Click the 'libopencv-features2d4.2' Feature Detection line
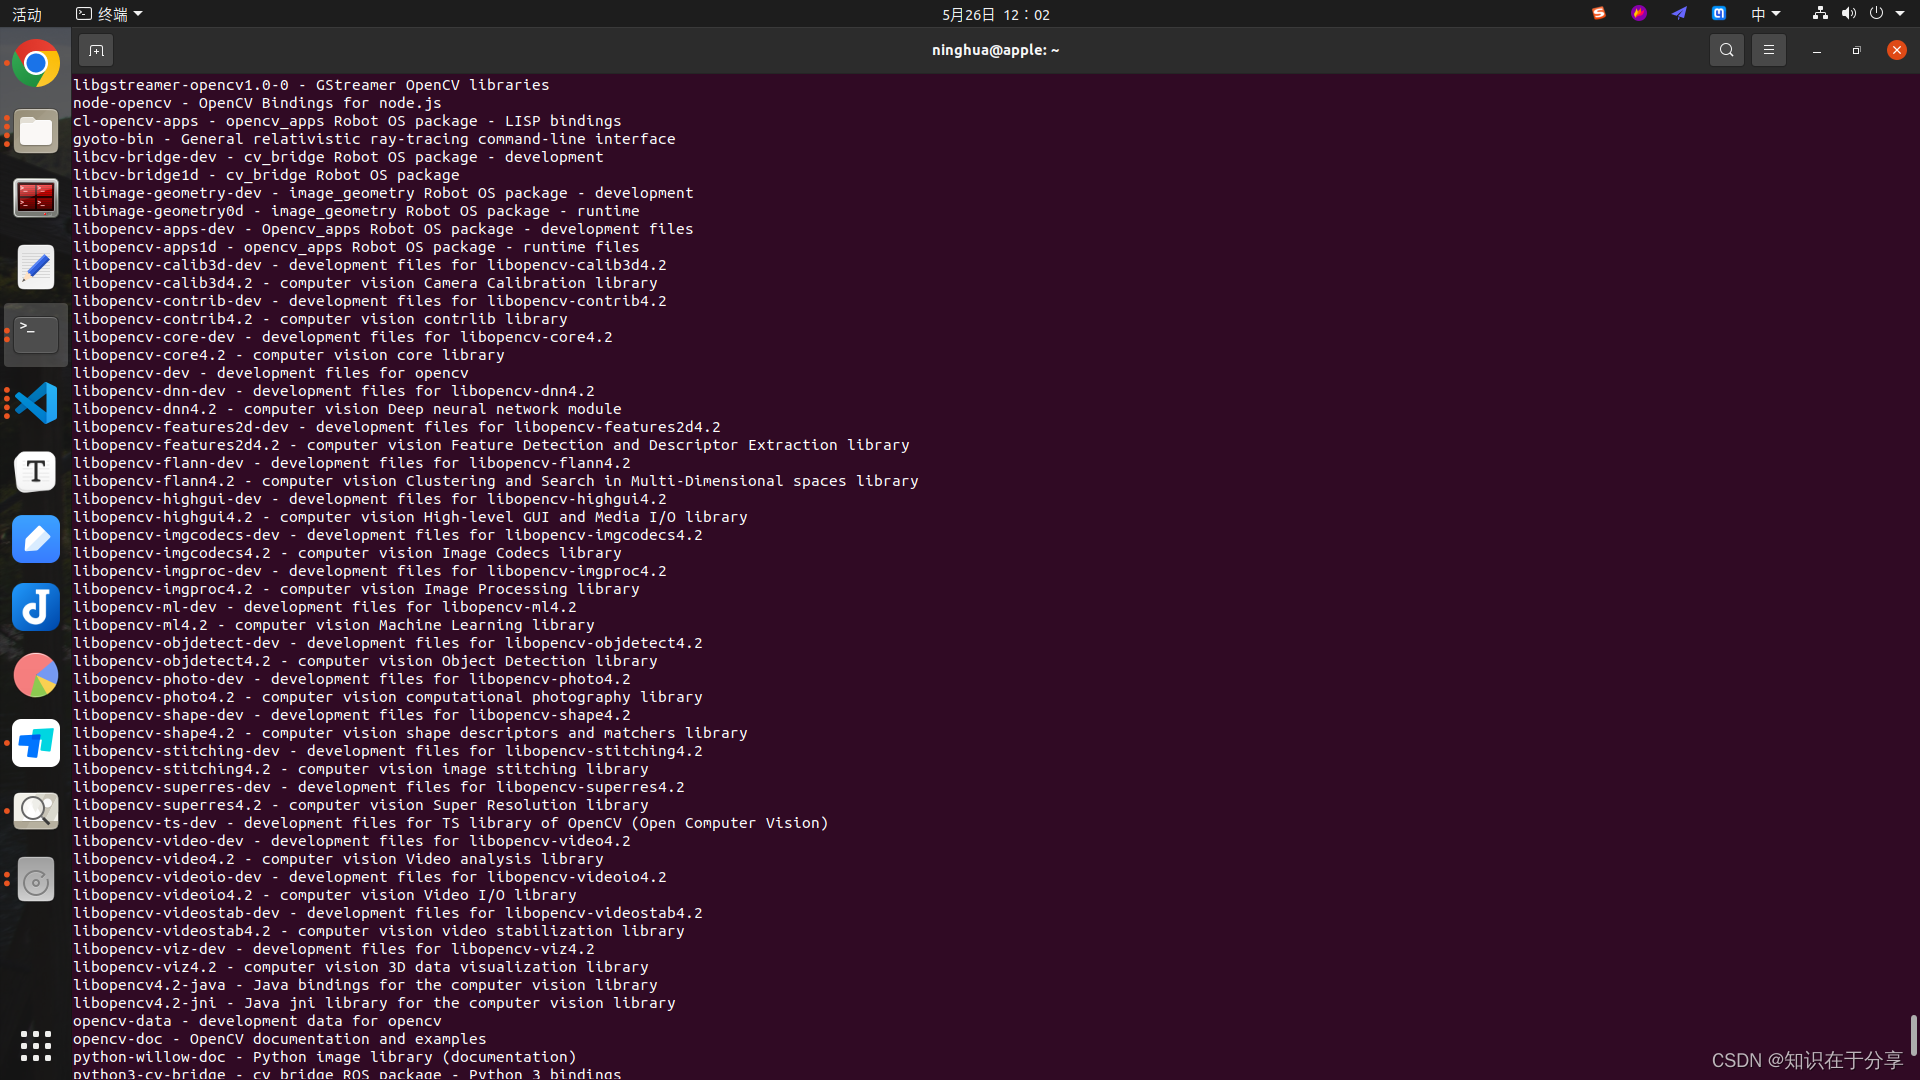Screen dimensions: 1920x1080 click(x=491, y=445)
